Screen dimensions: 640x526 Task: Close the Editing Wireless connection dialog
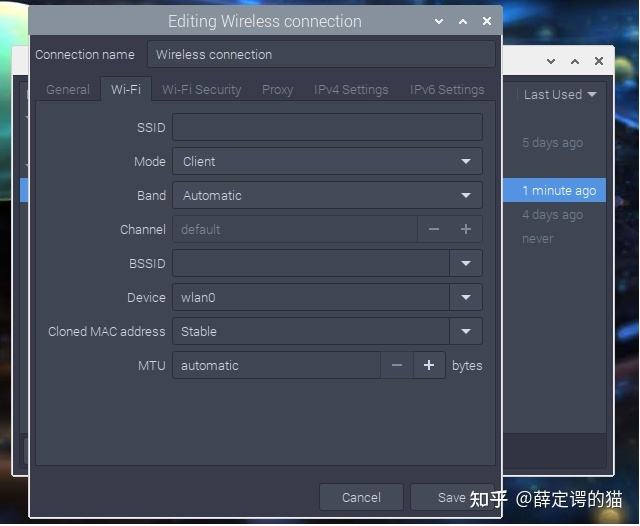487,21
